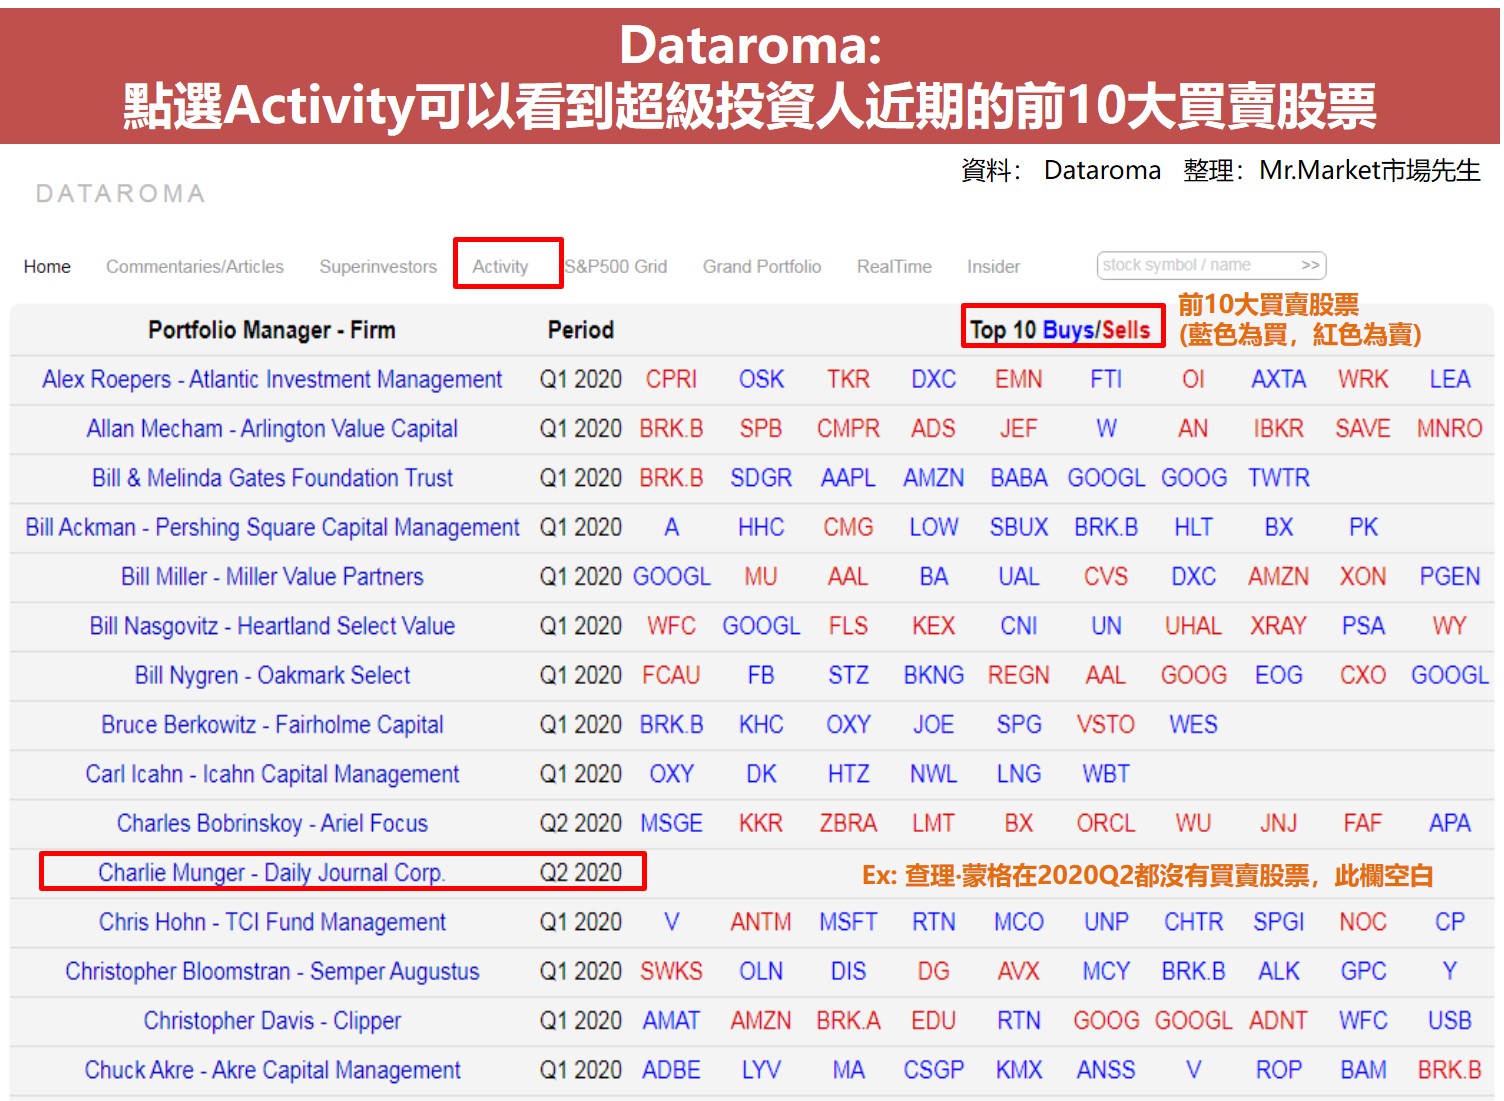Click HHC ticker in Bill Ackman row
Screen dimensions: 1504x1101
click(x=761, y=527)
